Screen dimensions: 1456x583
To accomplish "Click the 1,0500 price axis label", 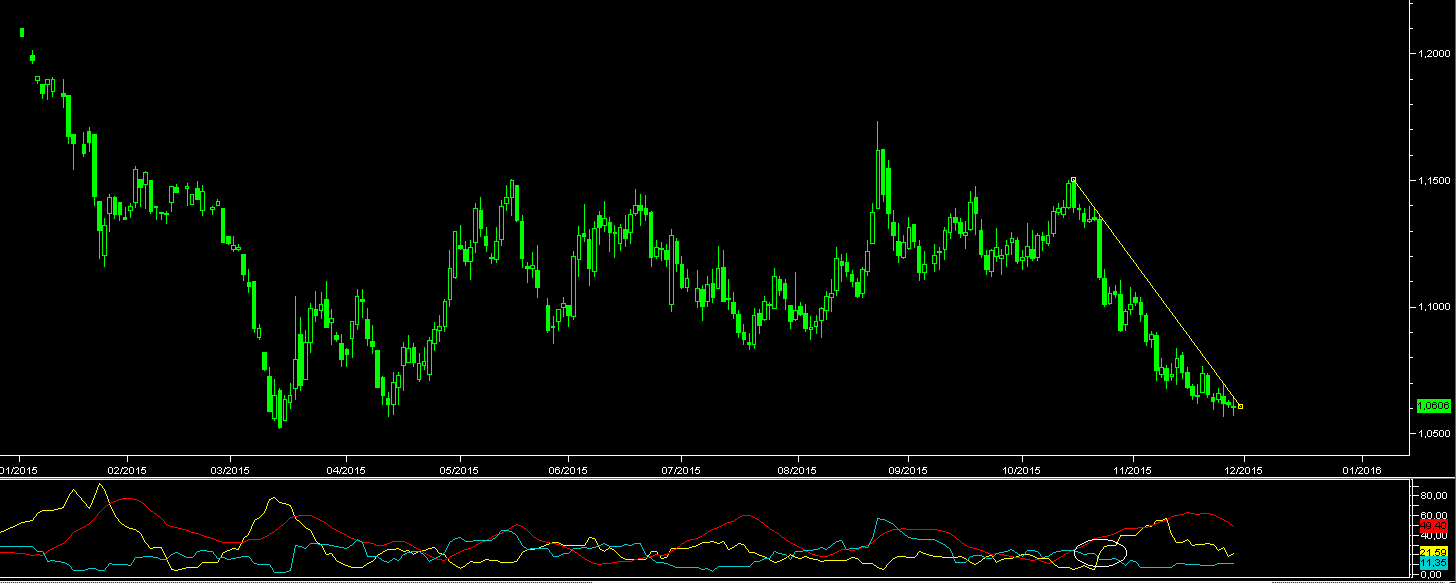I will [1433, 434].
